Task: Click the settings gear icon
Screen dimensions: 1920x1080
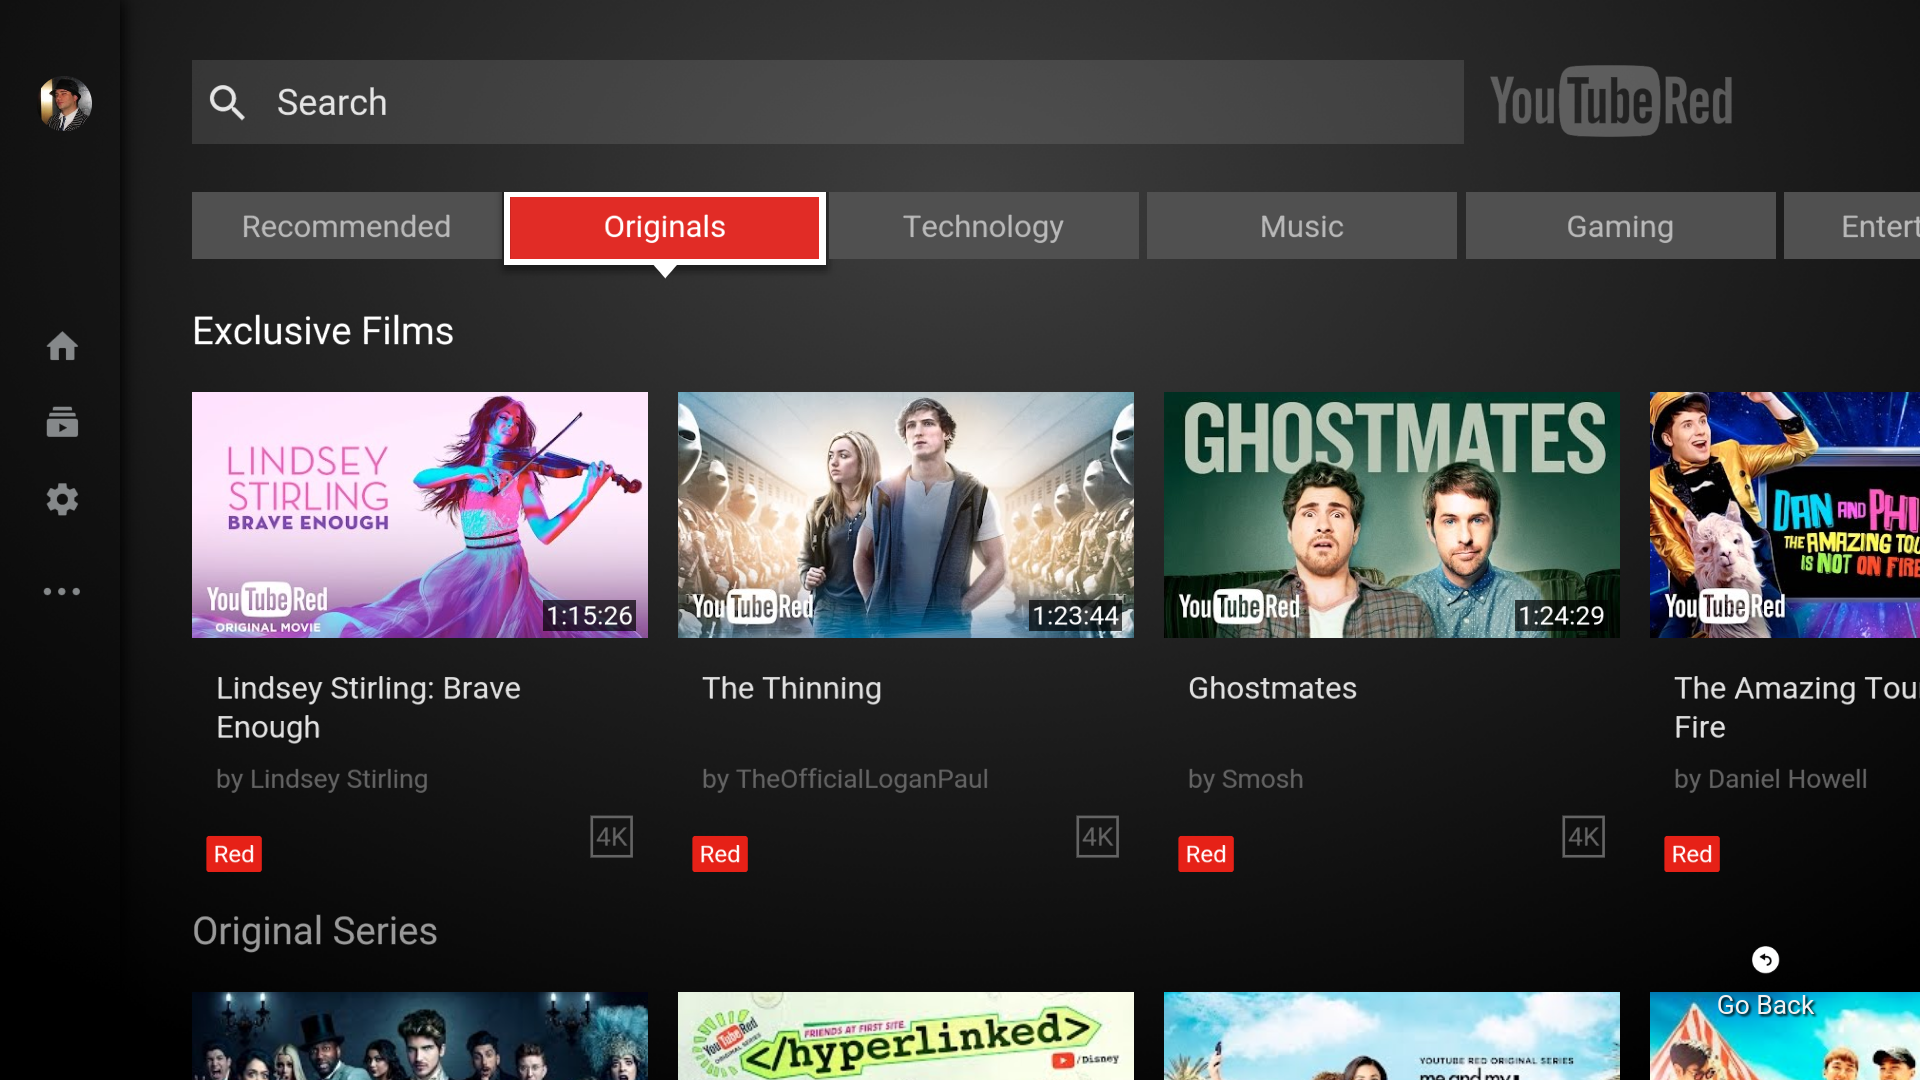Action: (x=62, y=500)
